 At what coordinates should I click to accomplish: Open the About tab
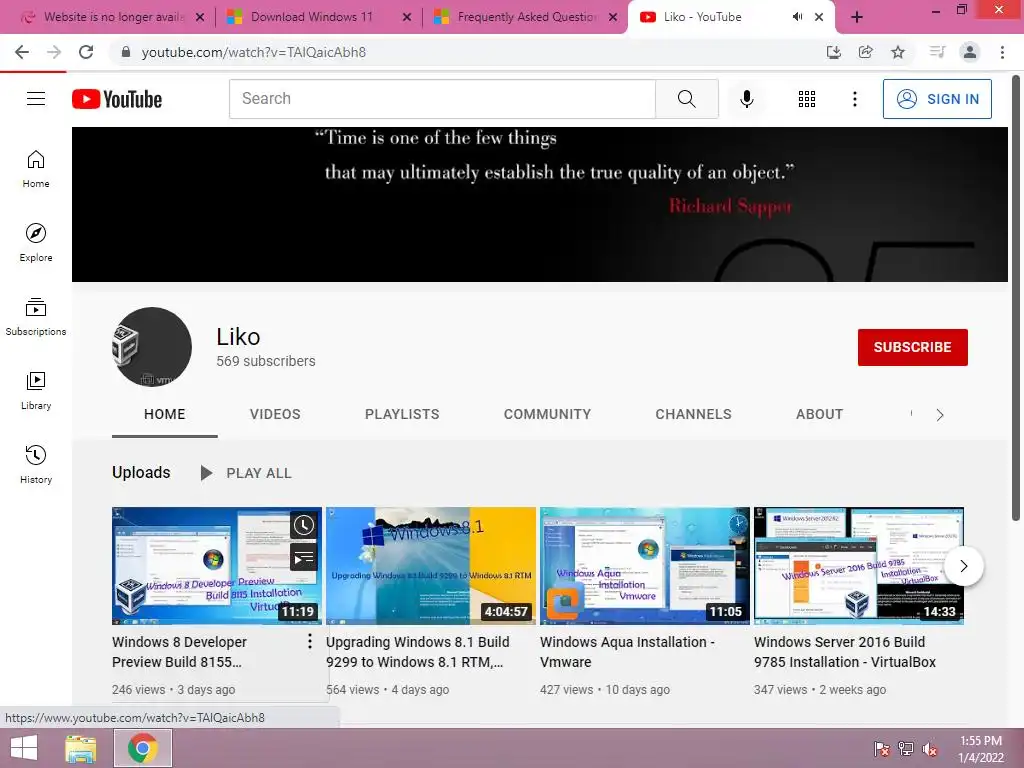(x=820, y=414)
